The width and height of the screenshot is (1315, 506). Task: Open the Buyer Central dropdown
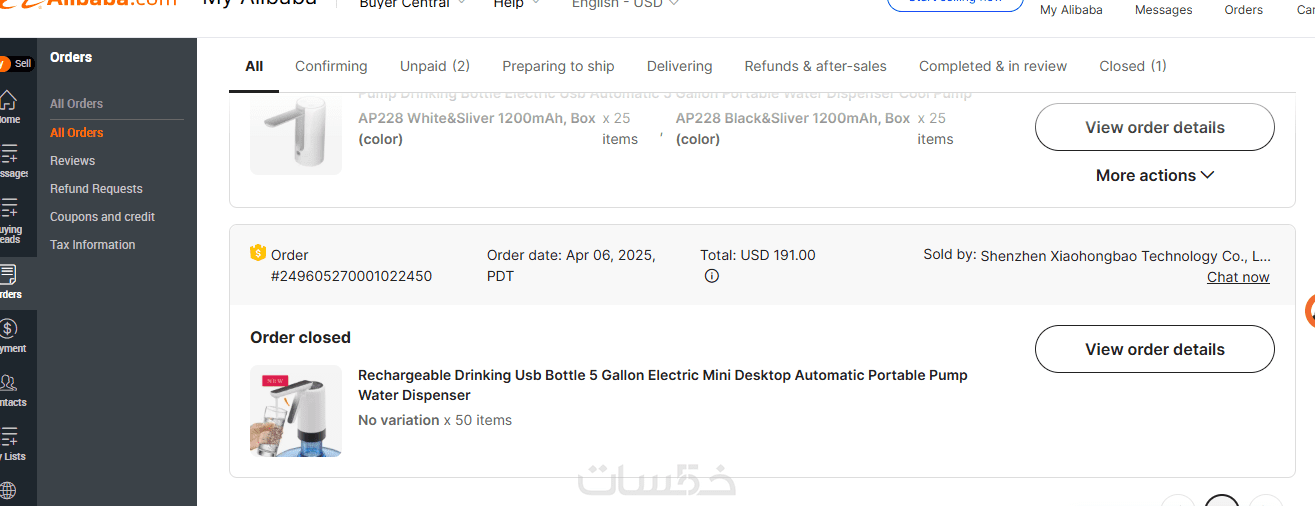(412, 4)
